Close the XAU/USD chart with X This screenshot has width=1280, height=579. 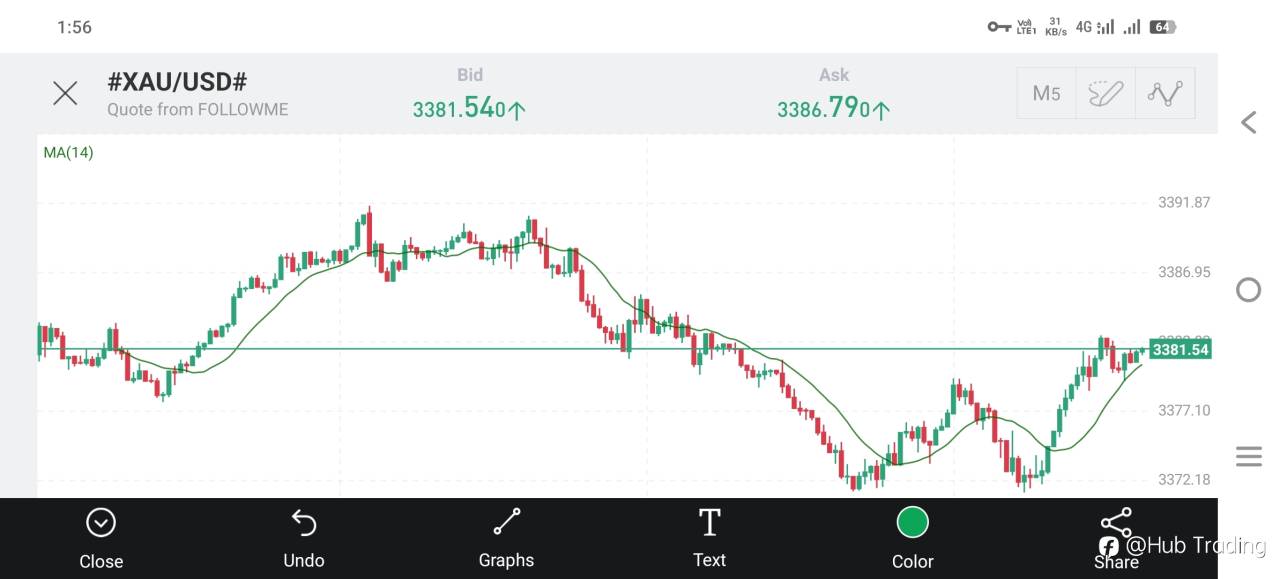pyautogui.click(x=65, y=94)
